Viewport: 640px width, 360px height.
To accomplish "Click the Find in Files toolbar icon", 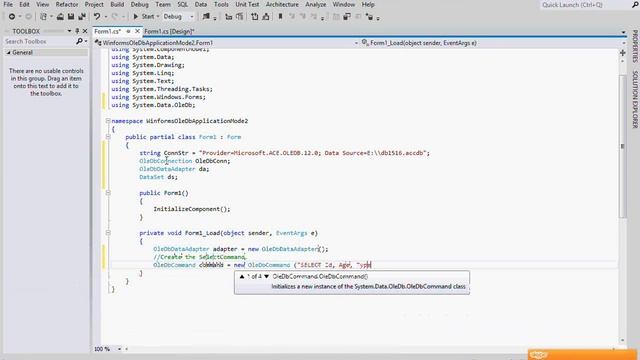I will click(x=206, y=17).
